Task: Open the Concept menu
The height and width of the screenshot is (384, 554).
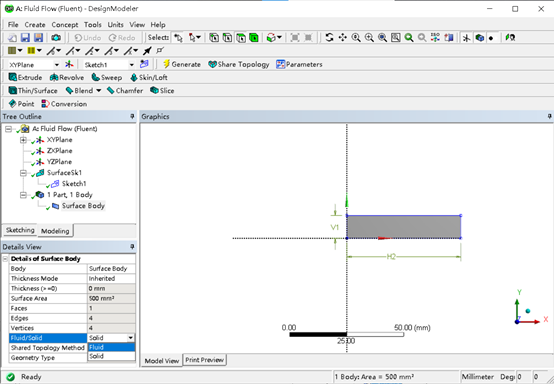Action: 65,25
